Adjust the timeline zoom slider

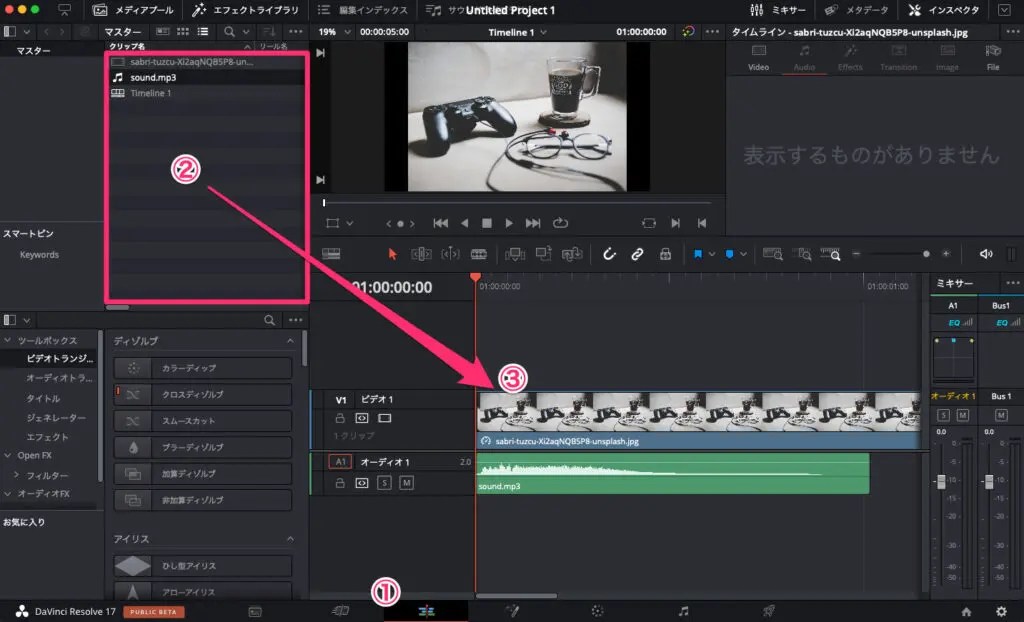[x=926, y=254]
